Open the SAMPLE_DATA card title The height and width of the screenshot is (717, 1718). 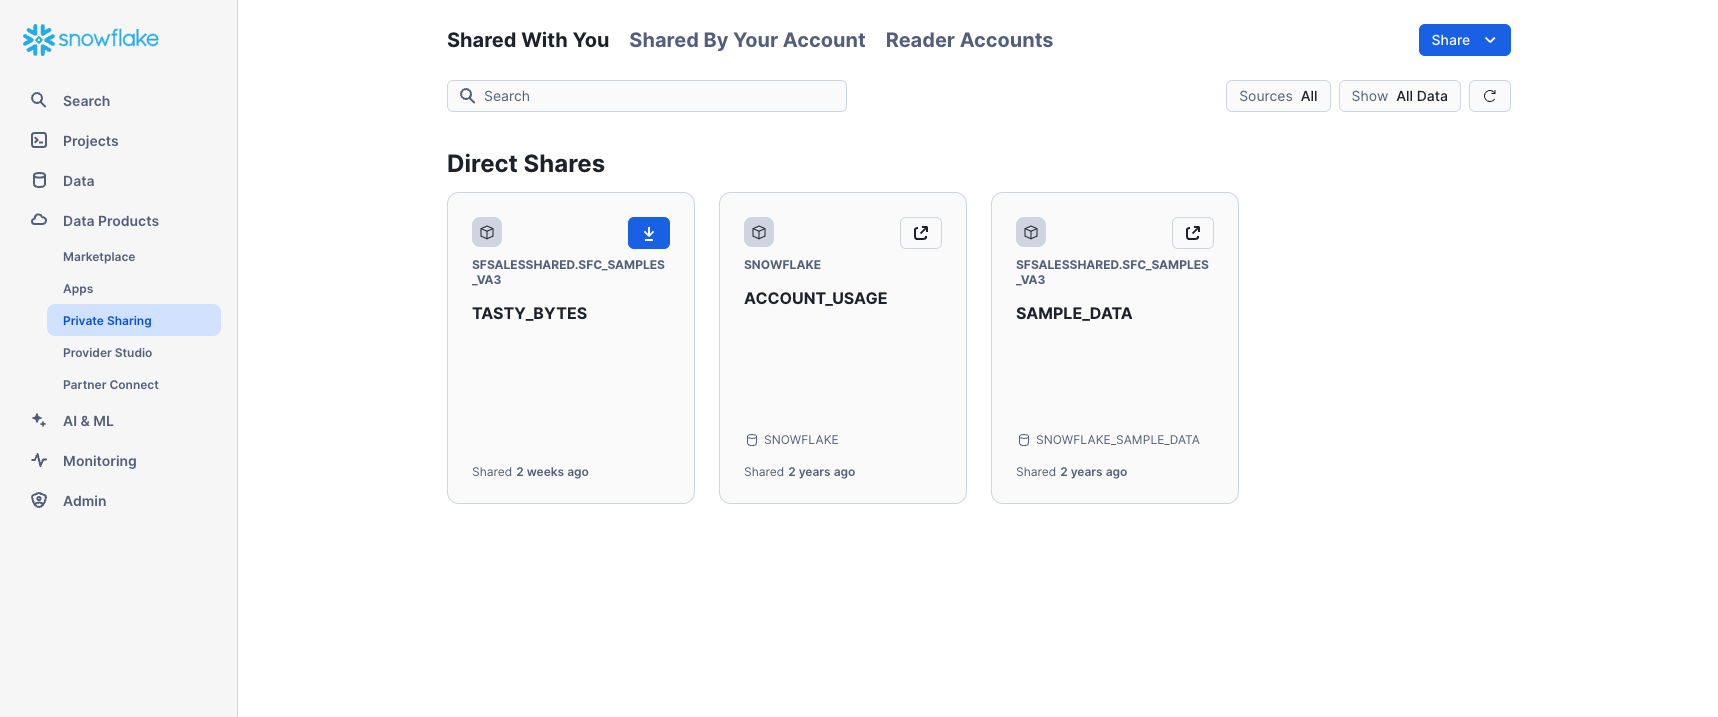1074,313
